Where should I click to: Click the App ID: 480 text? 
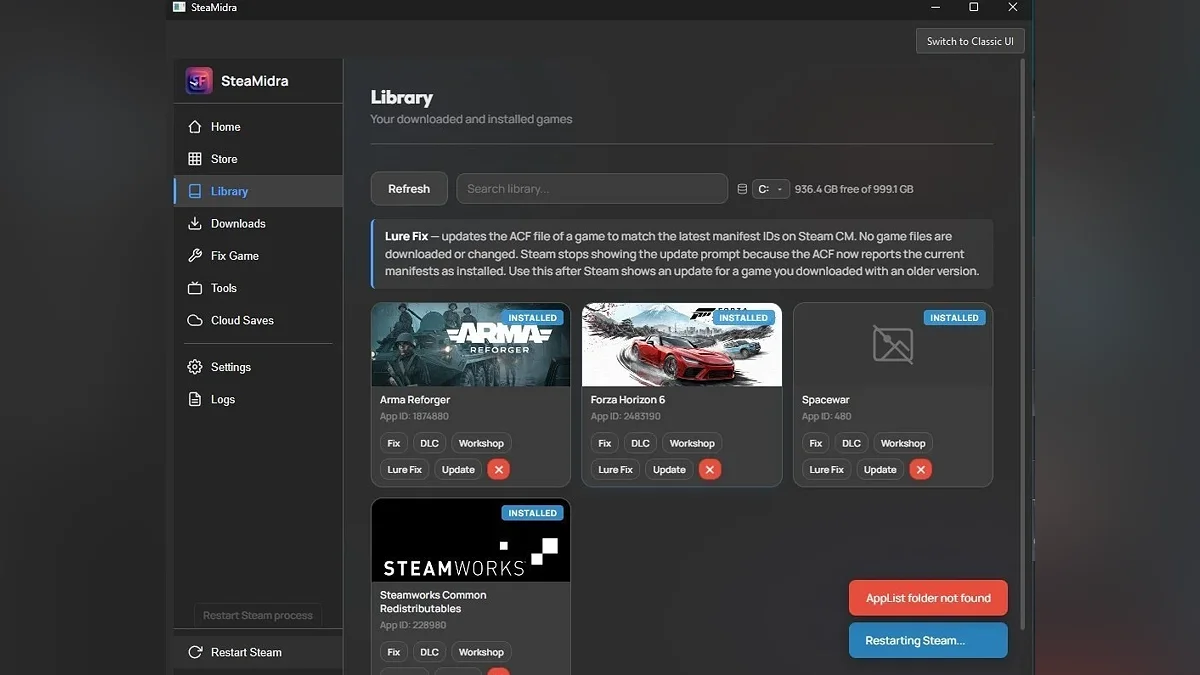click(826, 416)
